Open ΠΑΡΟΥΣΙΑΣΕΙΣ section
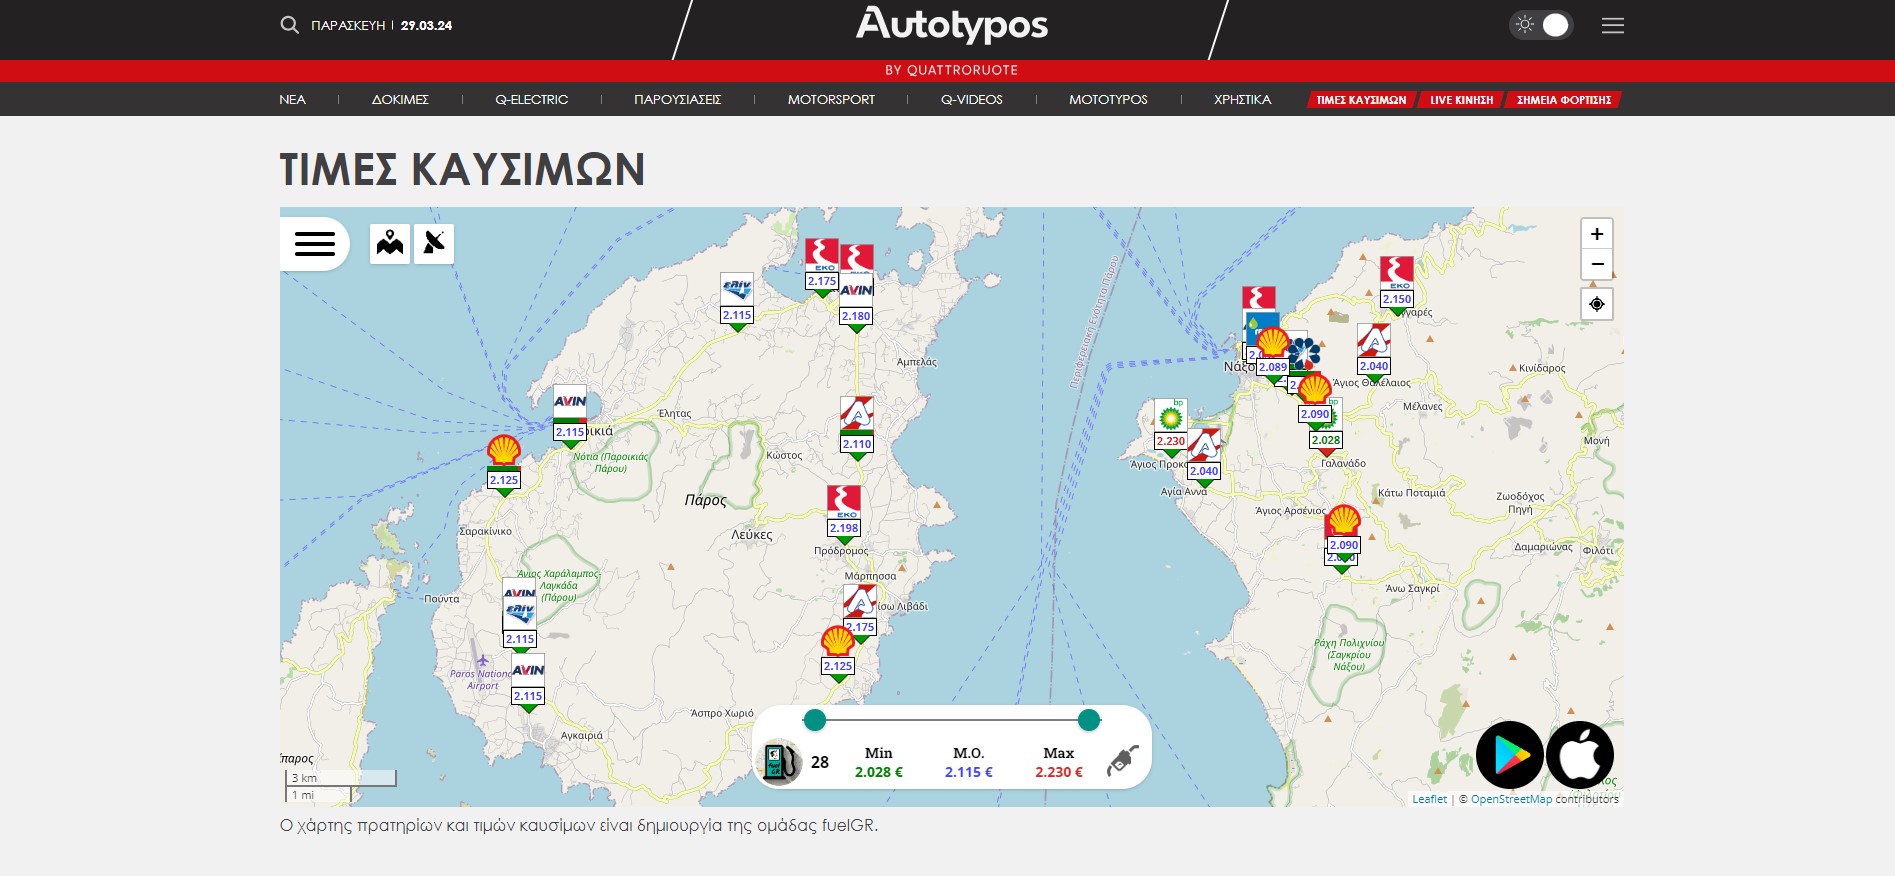Screen dimensions: 1895x876 678,99
